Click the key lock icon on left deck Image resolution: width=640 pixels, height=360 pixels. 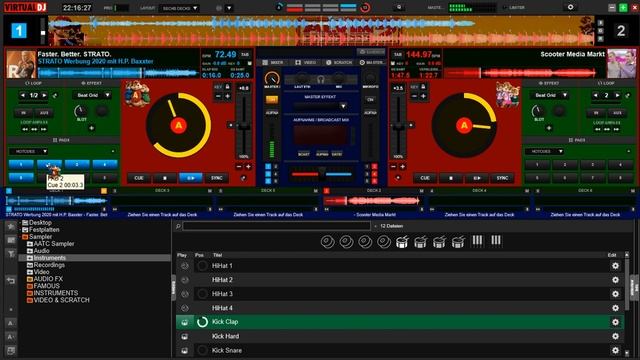(x=227, y=87)
